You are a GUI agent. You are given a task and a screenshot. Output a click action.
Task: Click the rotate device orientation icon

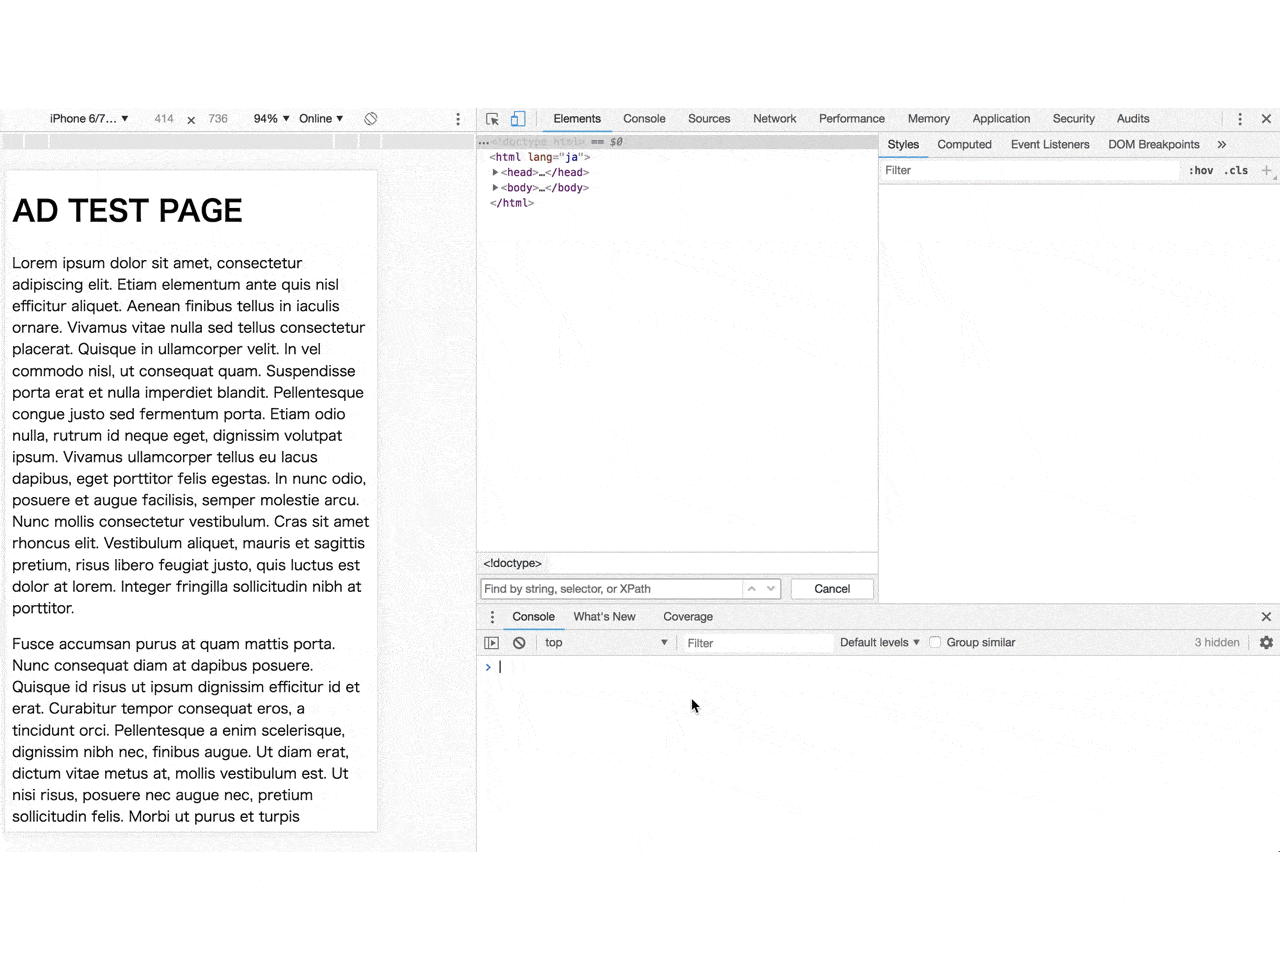click(371, 119)
